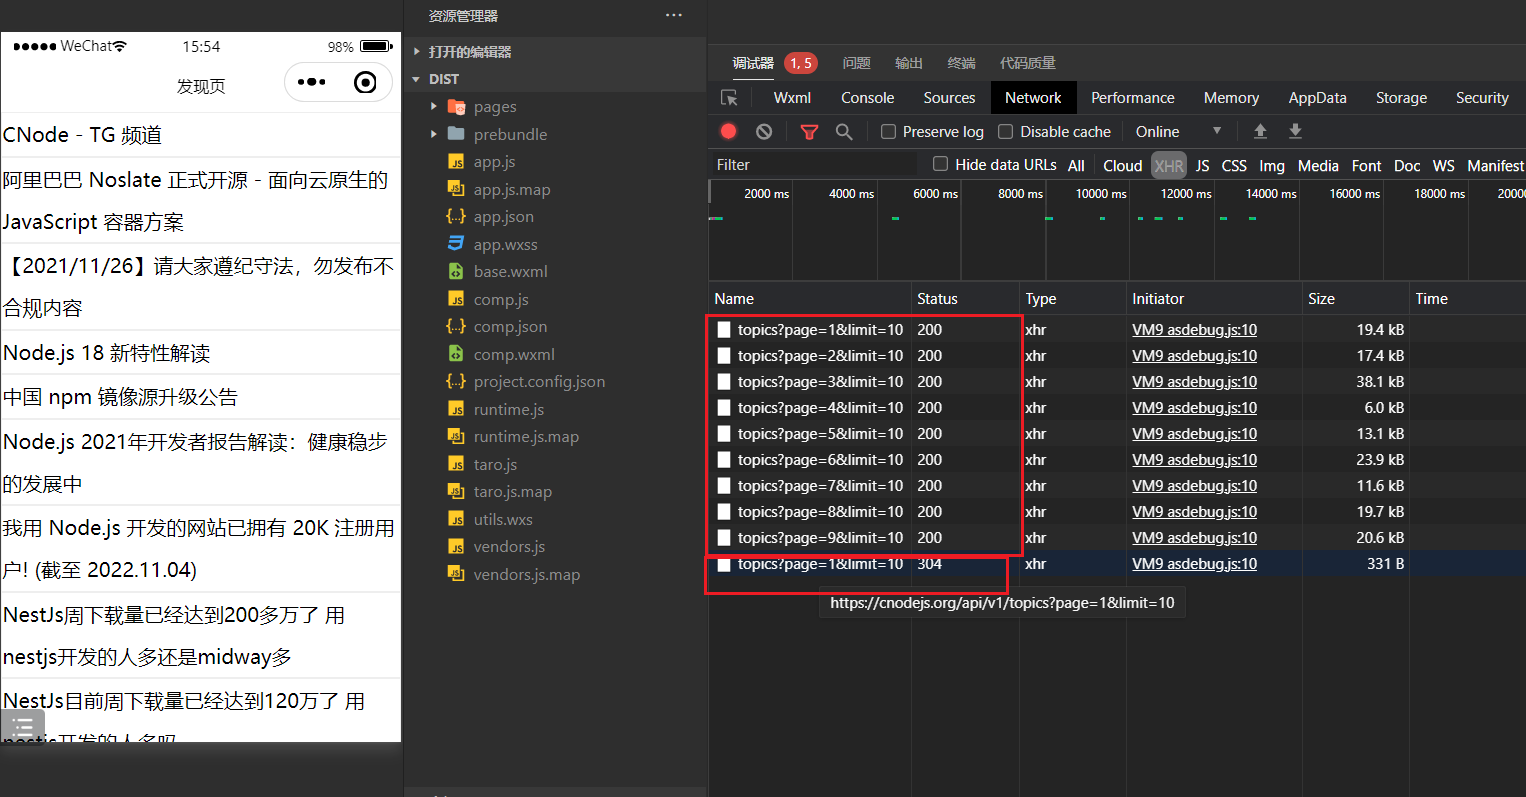Filter requests by Cloud type
The height and width of the screenshot is (797, 1526).
pos(1122,166)
